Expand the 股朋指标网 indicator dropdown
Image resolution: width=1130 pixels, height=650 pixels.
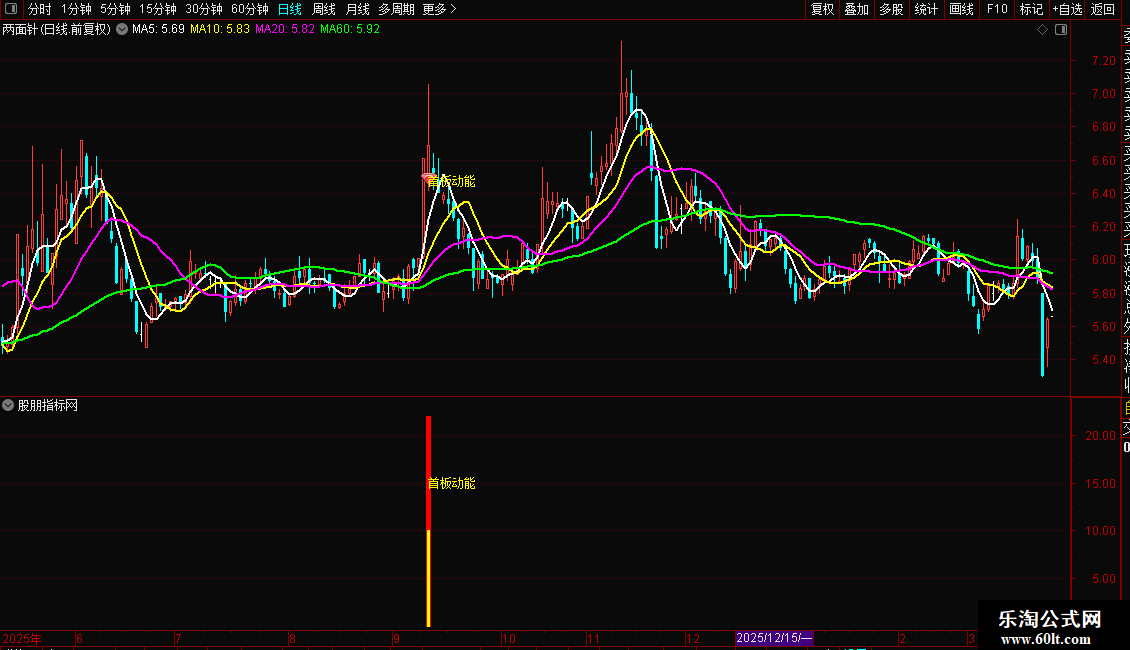(x=9, y=405)
